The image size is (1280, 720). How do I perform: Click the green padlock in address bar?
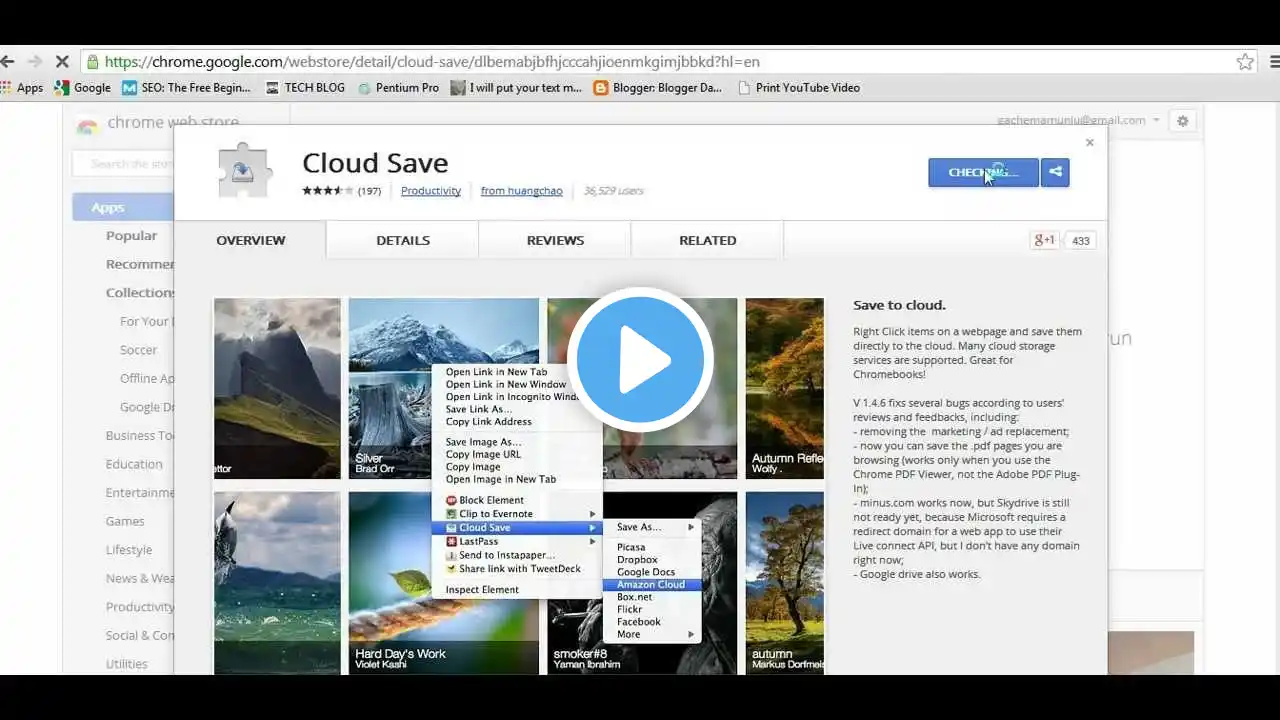[92, 62]
